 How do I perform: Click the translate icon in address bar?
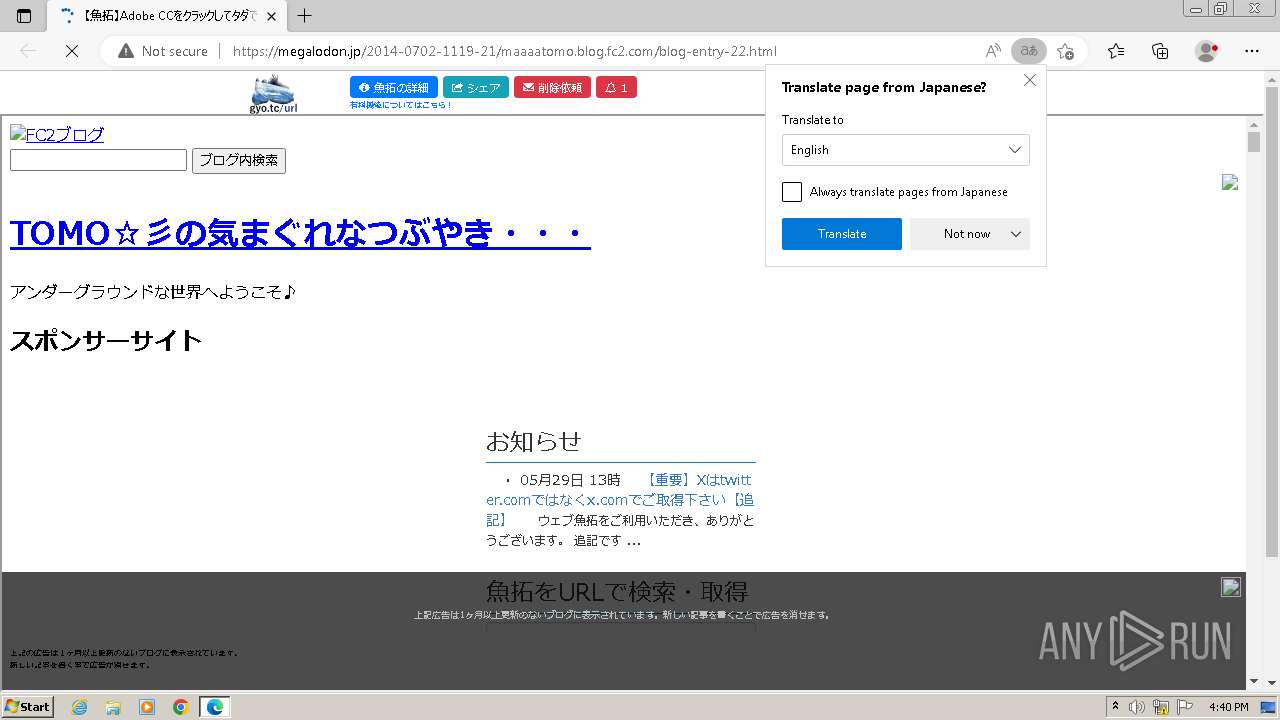point(1029,51)
